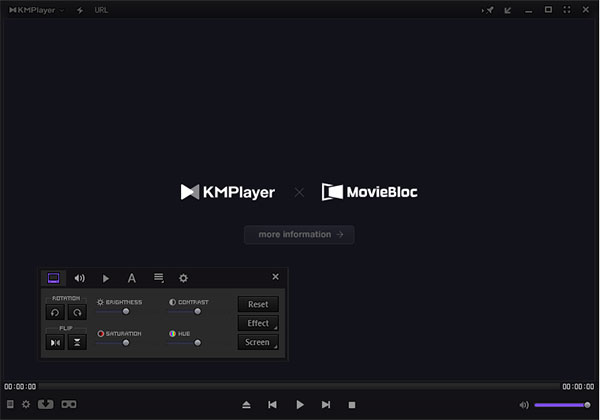Open the KMPlayer main menu dropdown
The height and width of the screenshot is (420, 600).
pos(36,10)
